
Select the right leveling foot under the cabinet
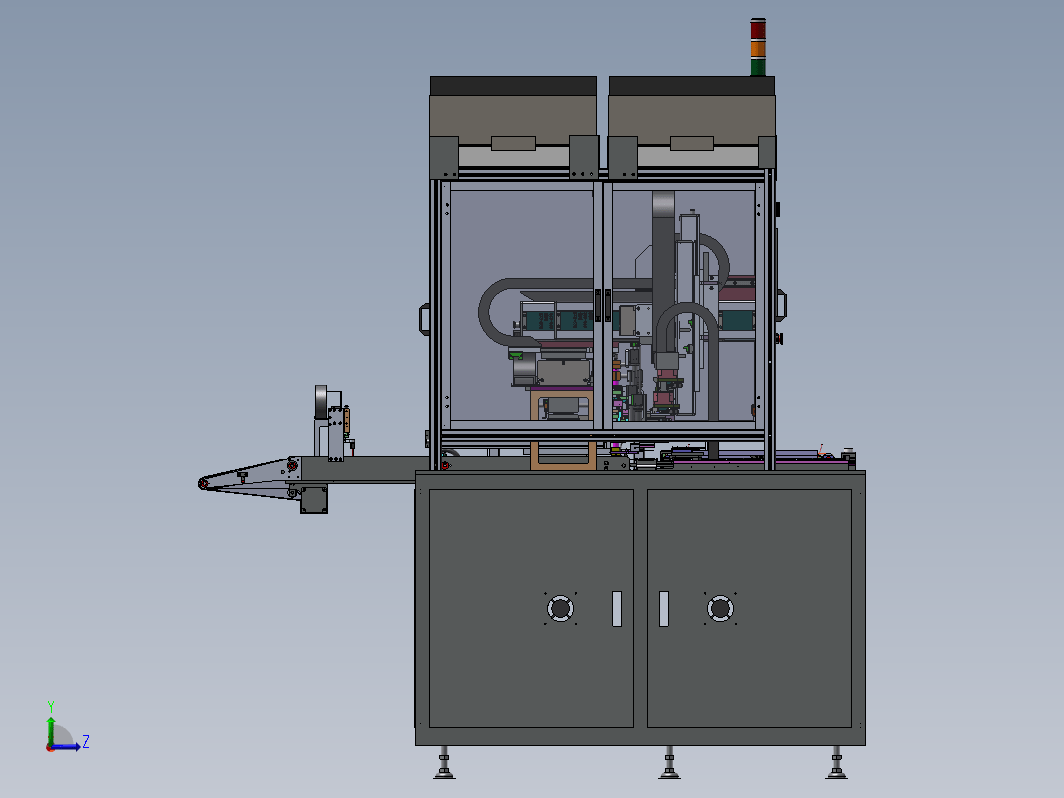tap(836, 763)
